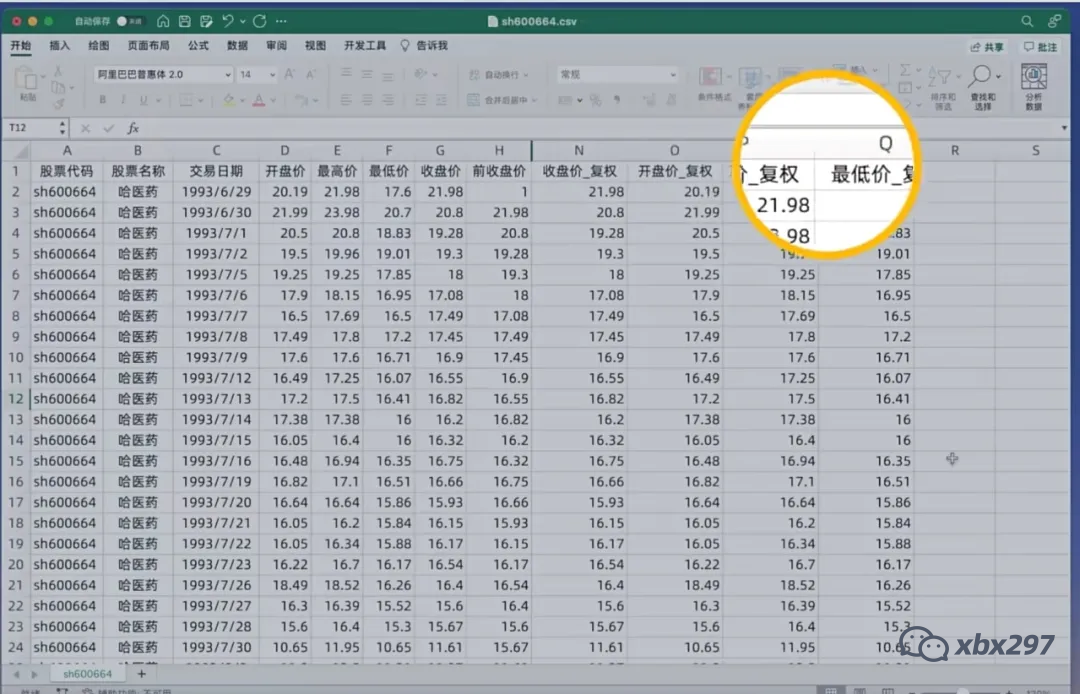
Task: Click the 分析数据 analyze data button
Action: point(1033,86)
